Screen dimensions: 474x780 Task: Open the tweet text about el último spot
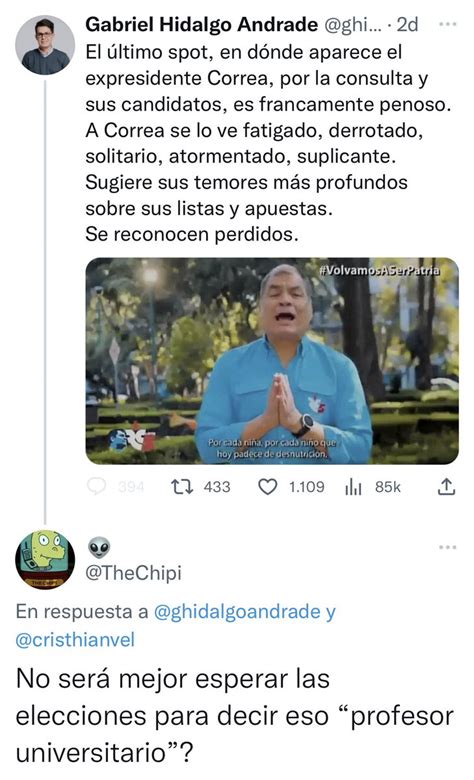[x=269, y=143]
